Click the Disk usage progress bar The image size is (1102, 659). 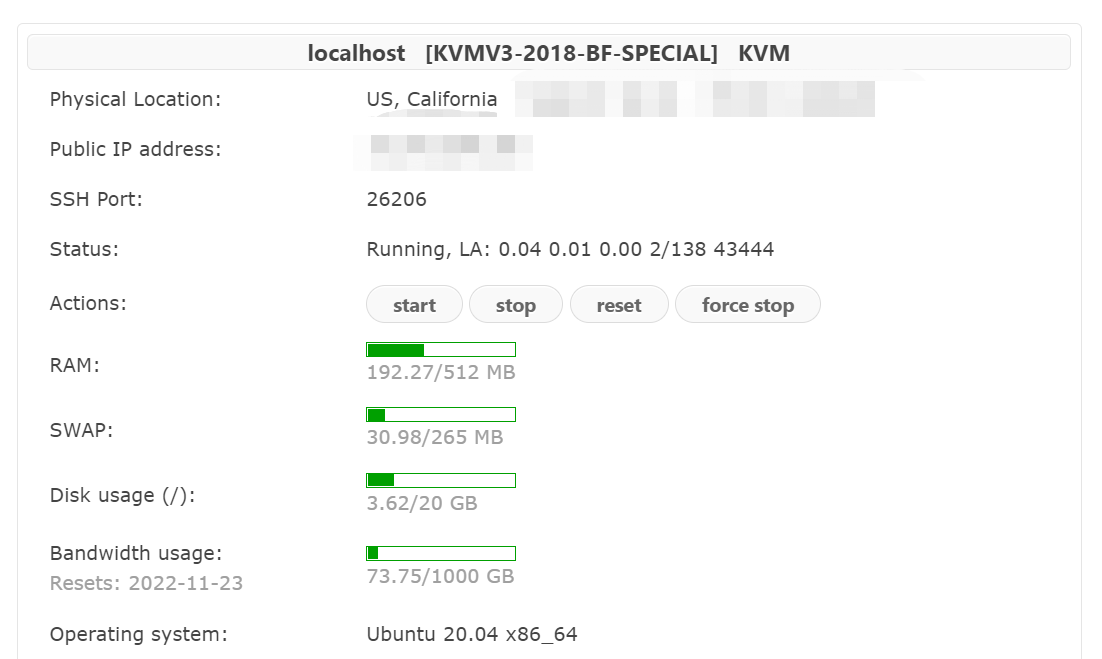coord(441,480)
